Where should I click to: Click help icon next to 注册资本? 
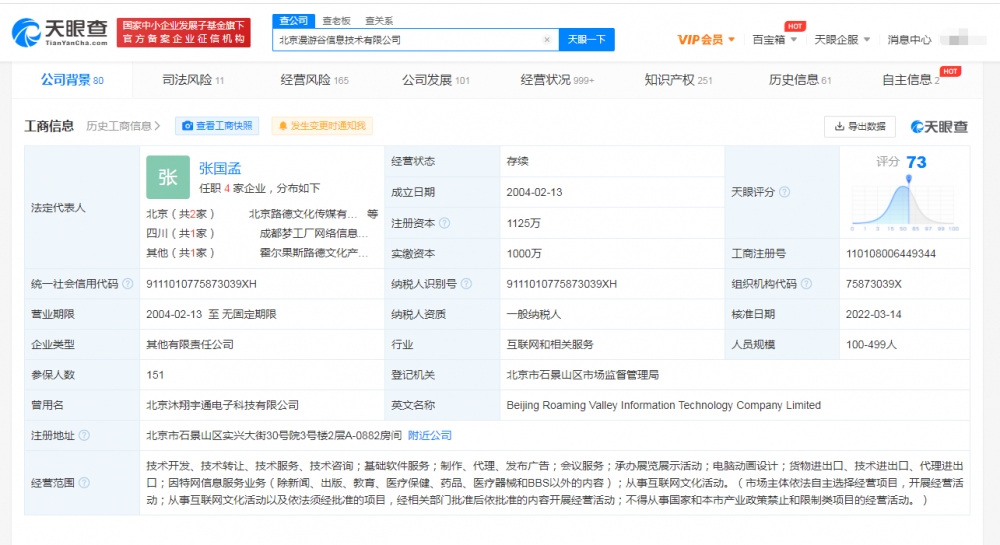[445, 223]
